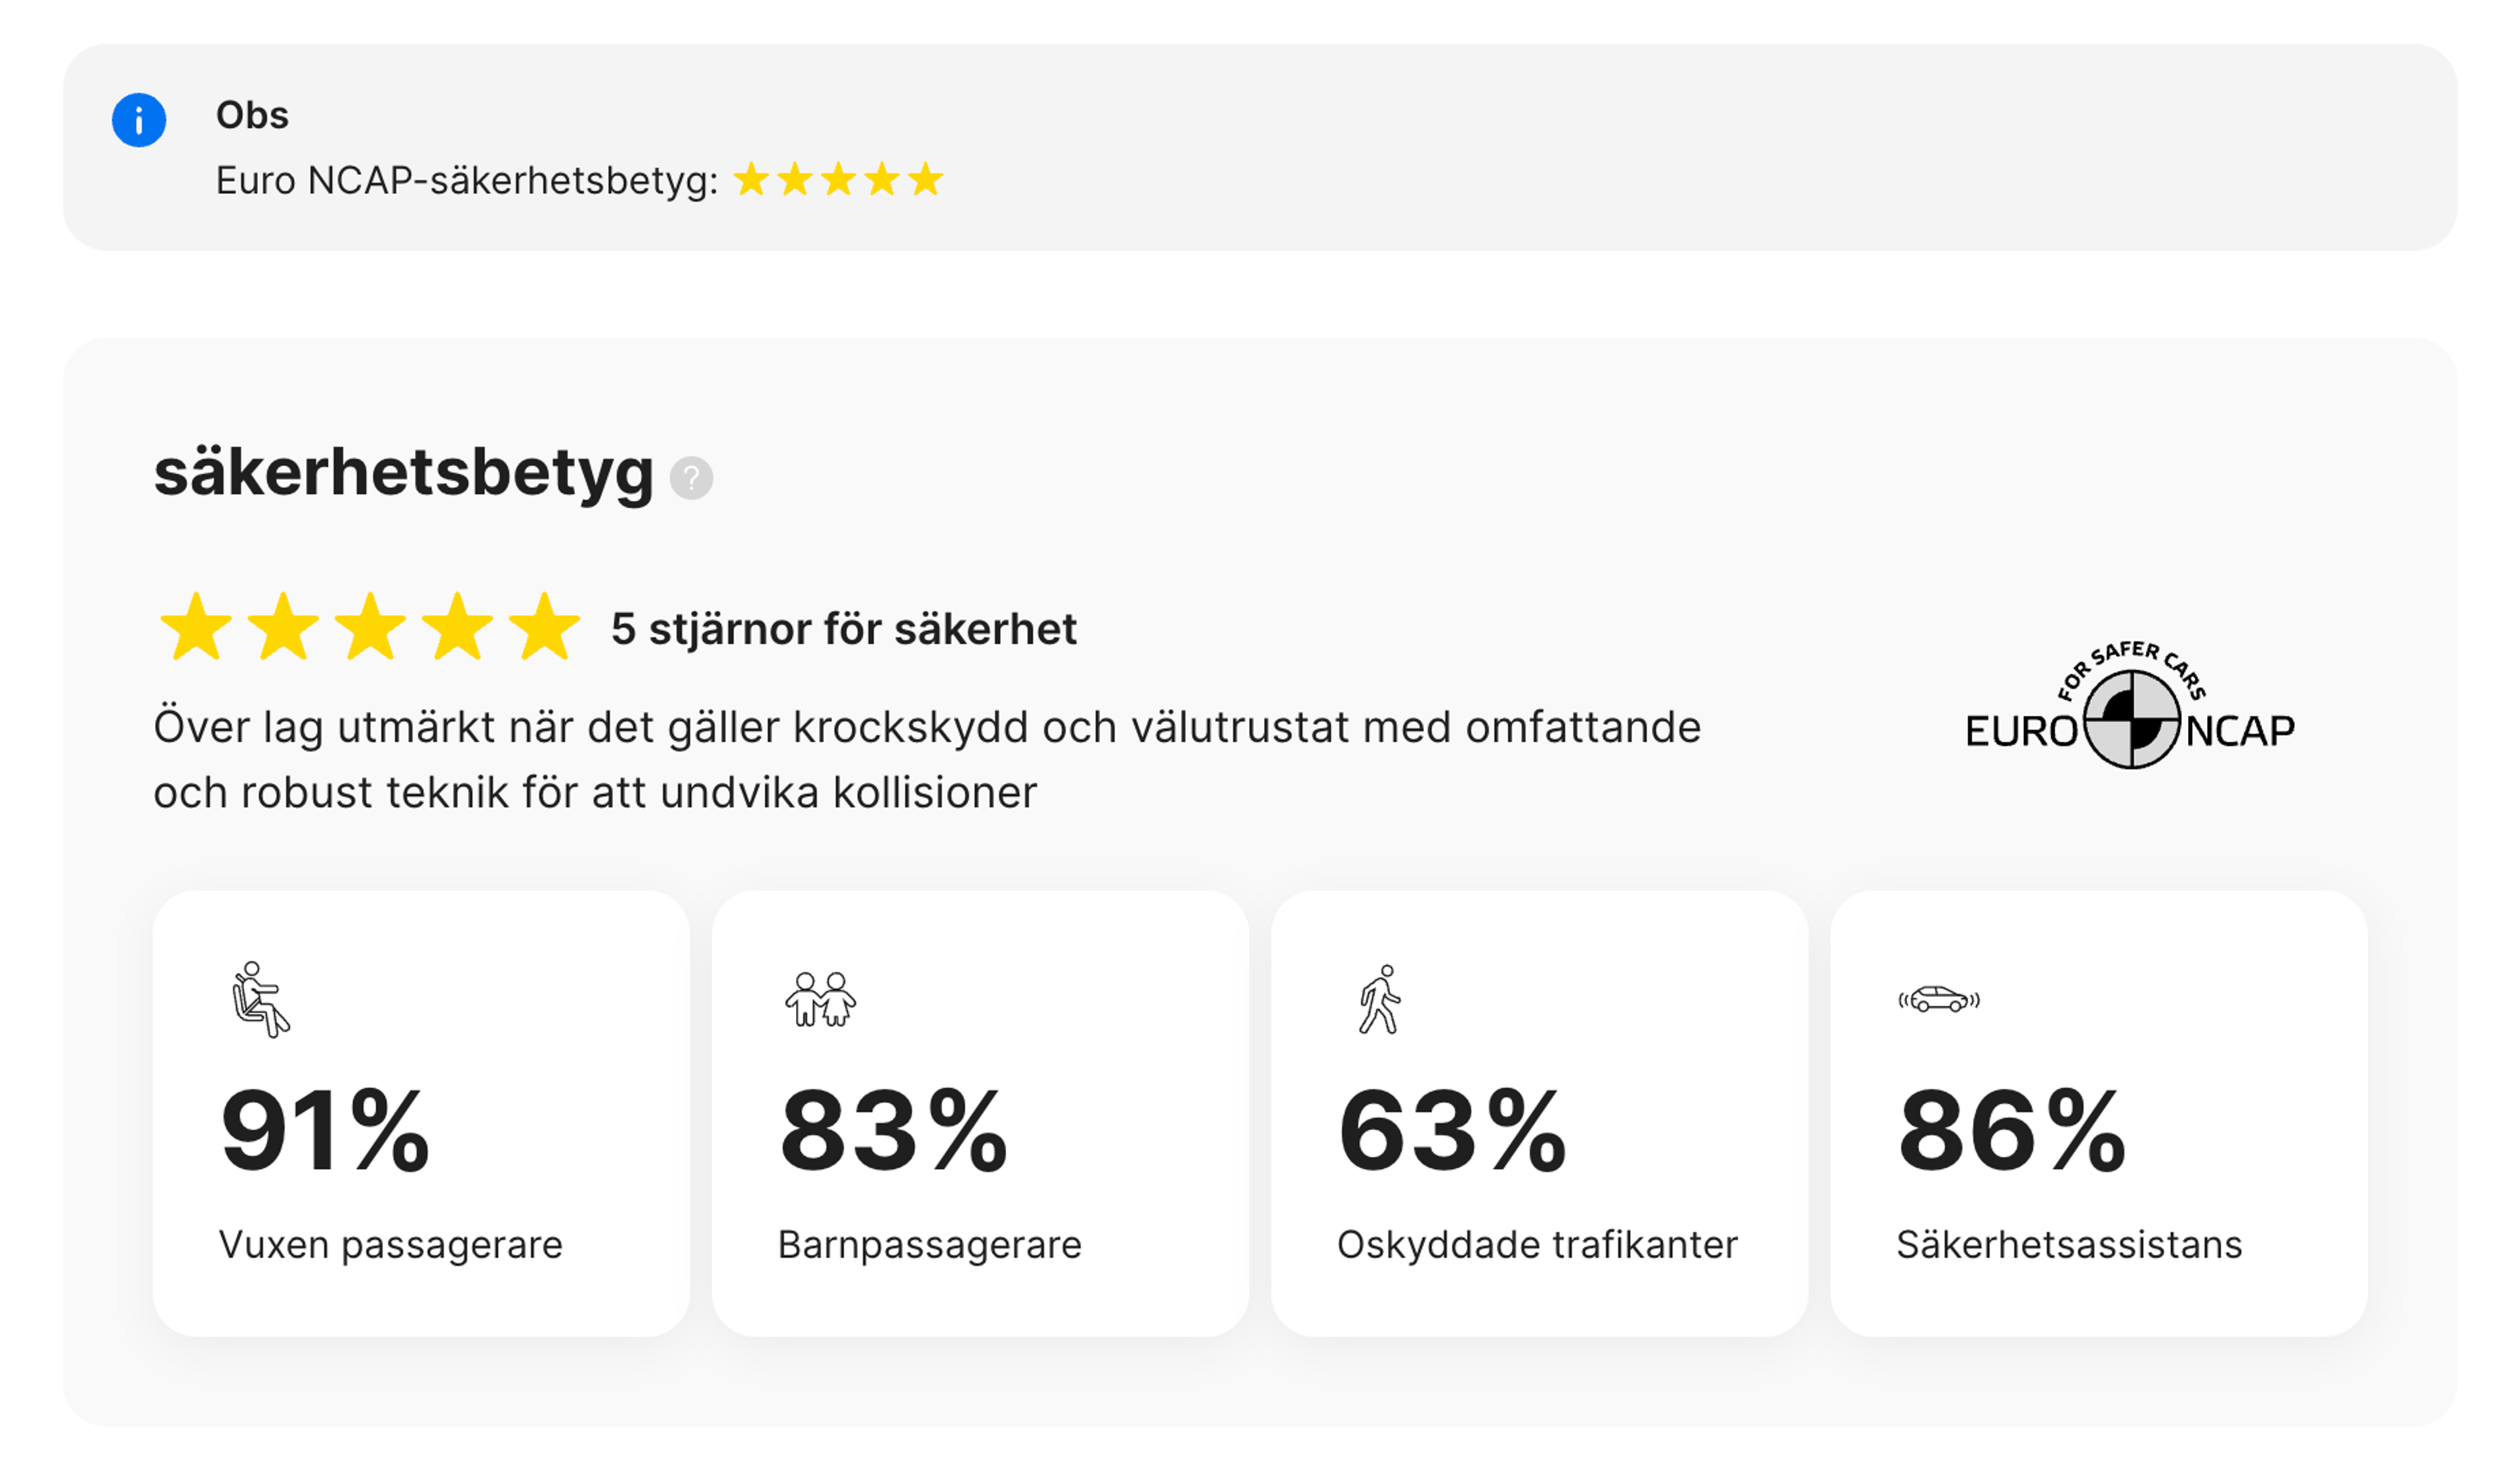Click the two children icon
The width and height of the screenshot is (2520, 1467).
coord(821,999)
